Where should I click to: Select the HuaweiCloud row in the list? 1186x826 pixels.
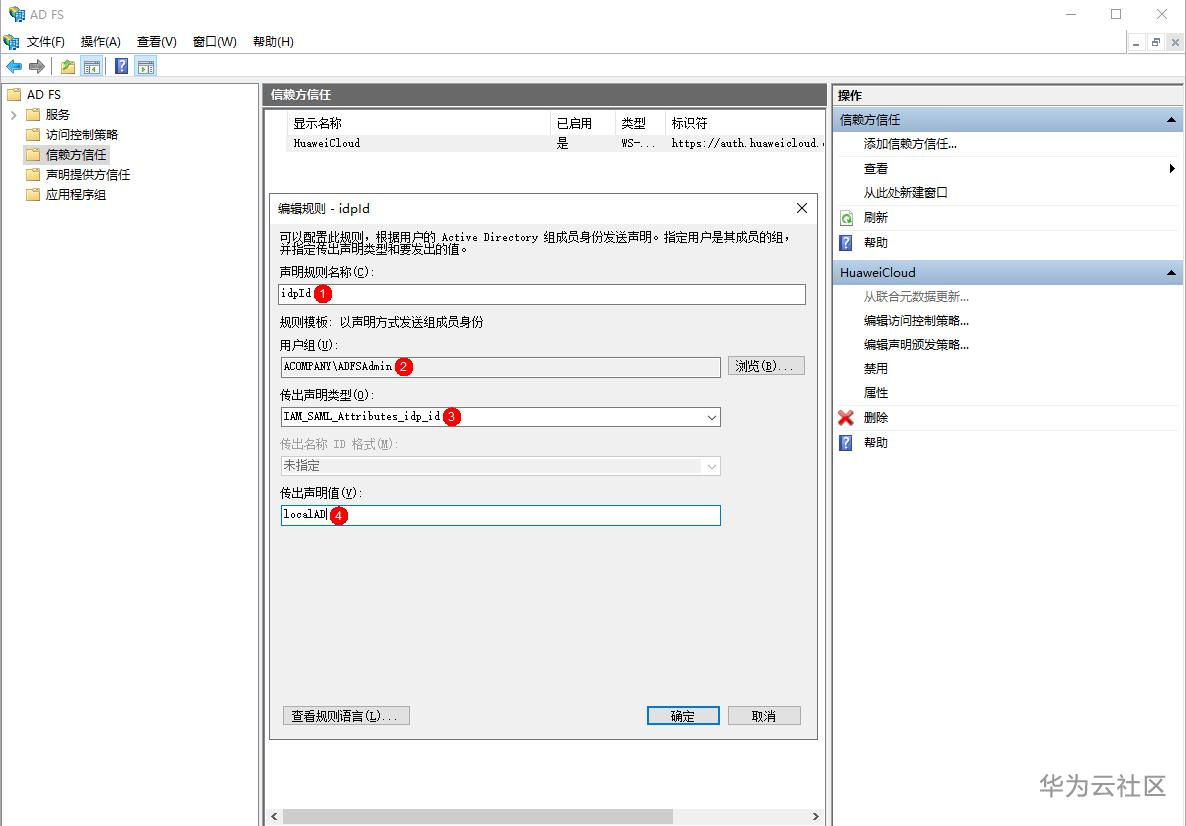556,143
